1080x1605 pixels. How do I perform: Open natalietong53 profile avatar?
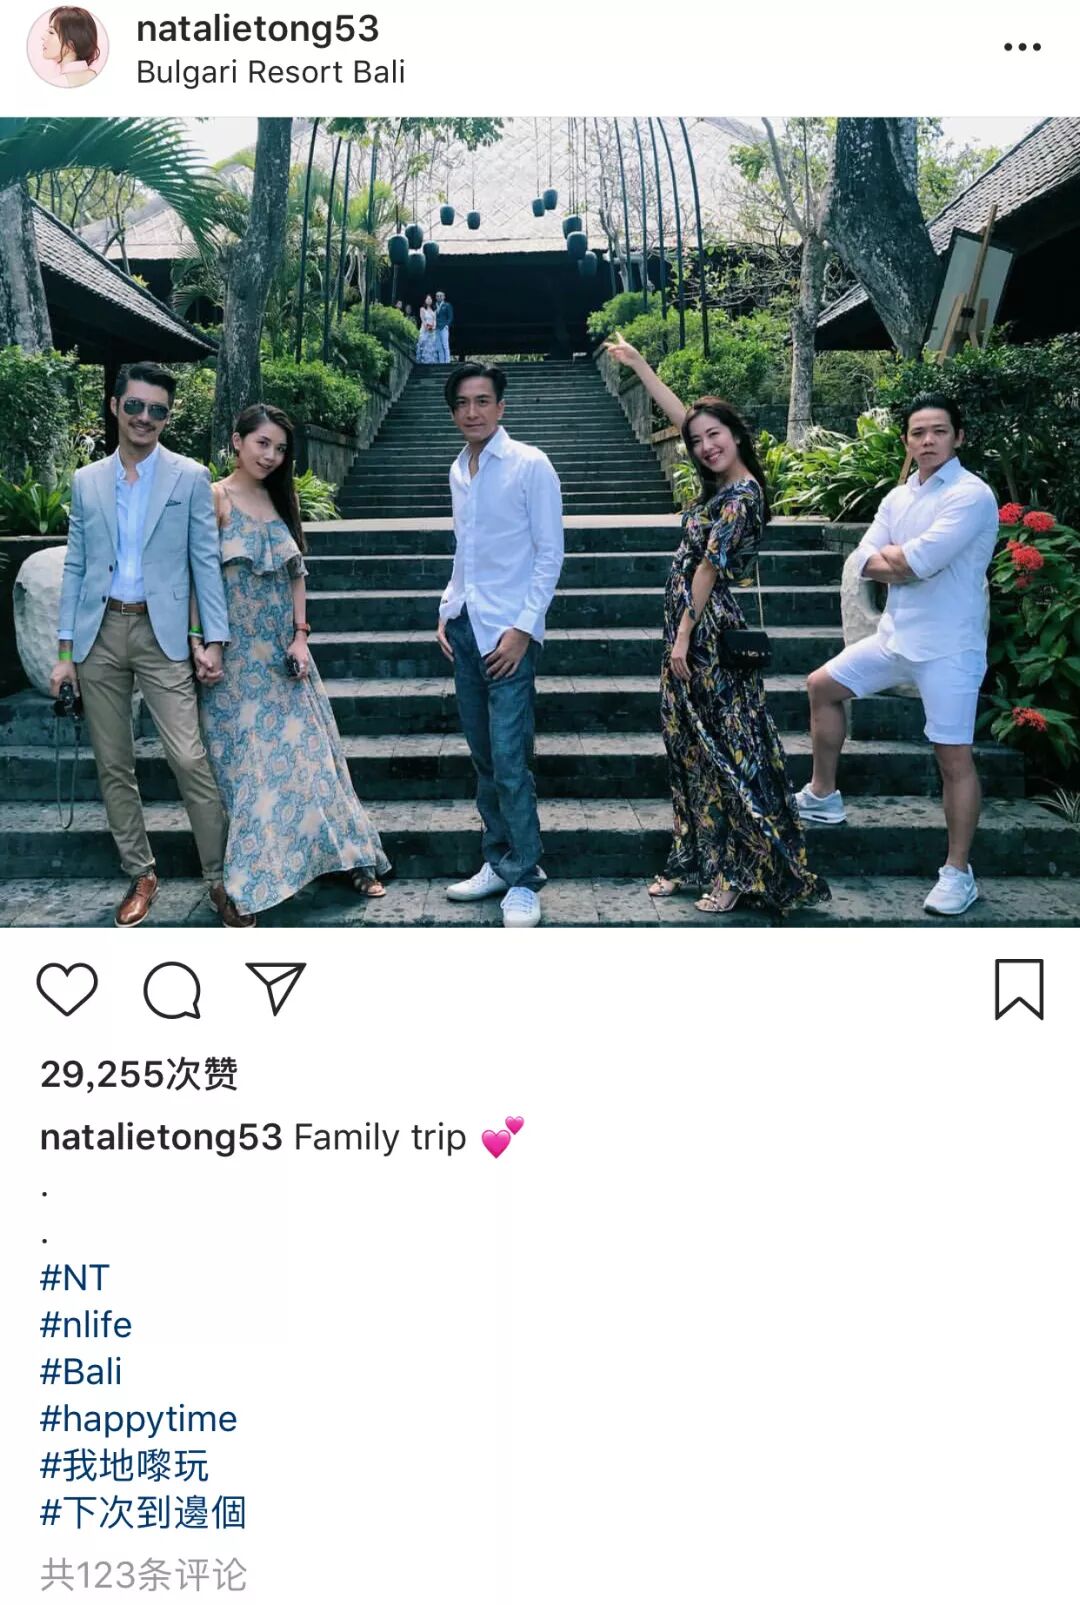[68, 46]
